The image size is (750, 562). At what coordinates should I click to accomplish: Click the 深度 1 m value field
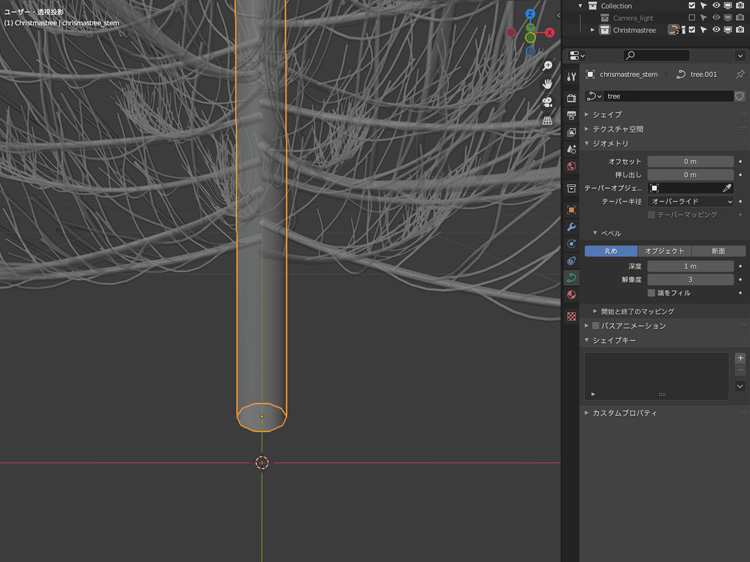[690, 266]
